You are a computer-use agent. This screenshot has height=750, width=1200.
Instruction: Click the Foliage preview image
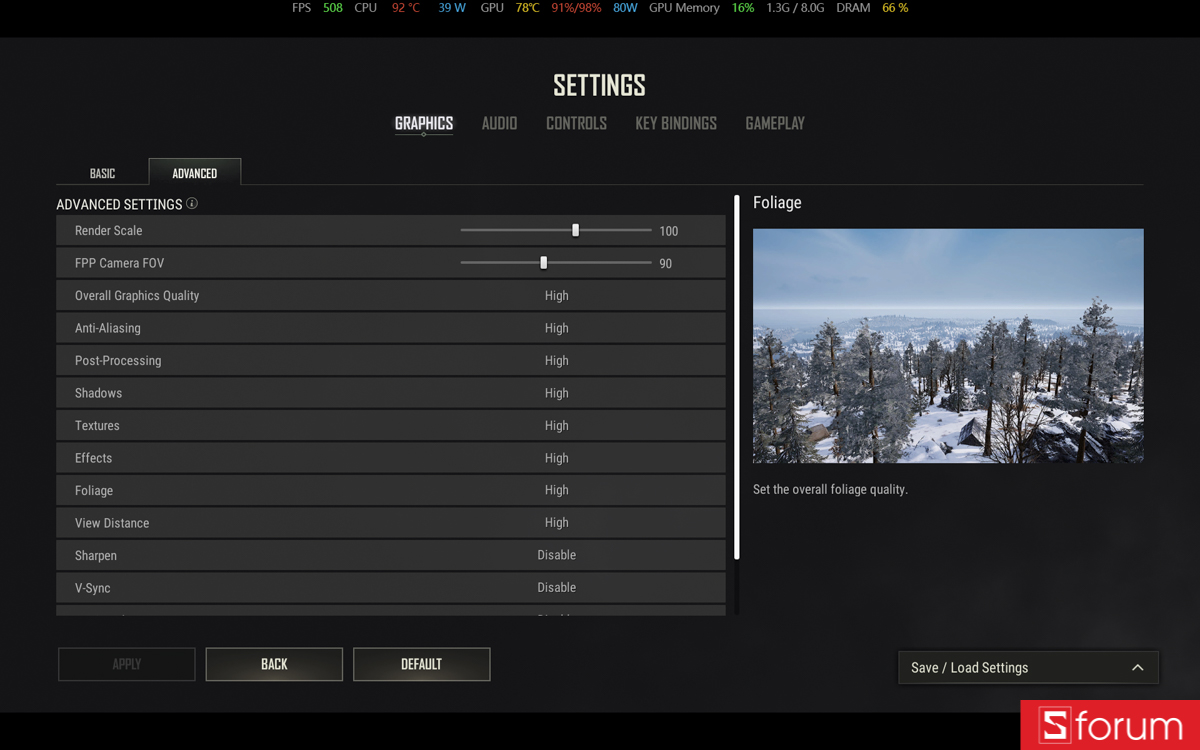pos(948,346)
